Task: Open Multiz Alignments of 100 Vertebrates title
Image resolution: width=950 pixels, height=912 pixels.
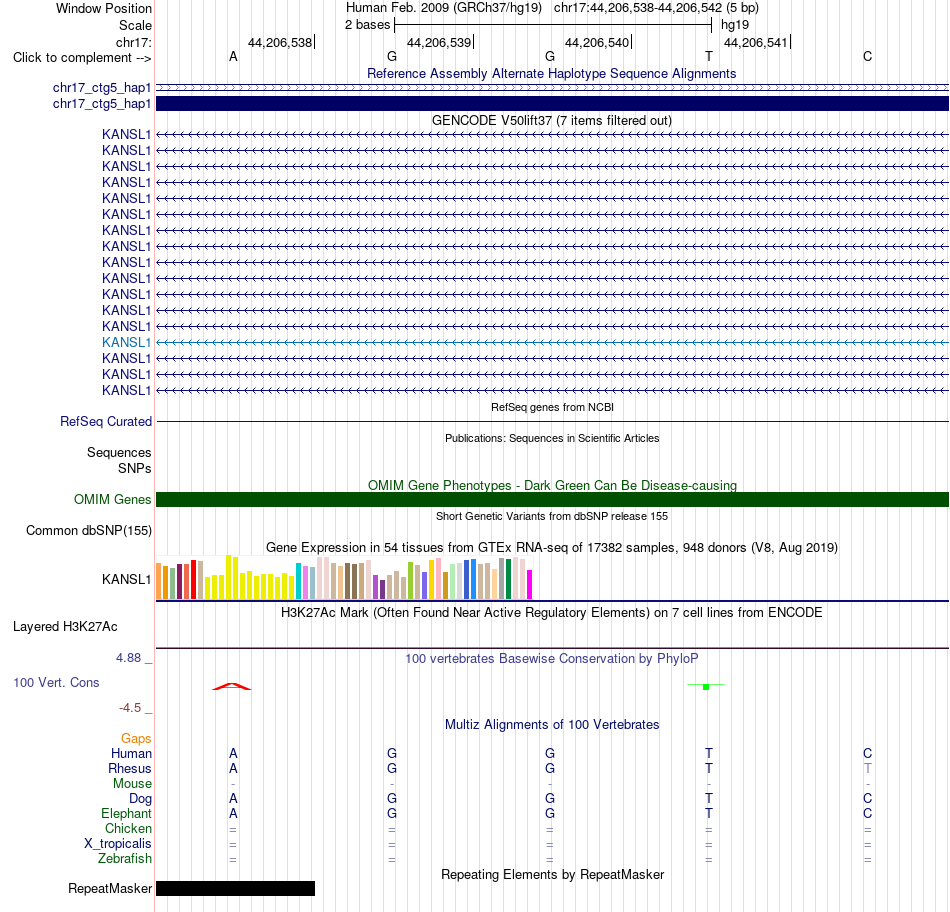Action: [x=552, y=725]
